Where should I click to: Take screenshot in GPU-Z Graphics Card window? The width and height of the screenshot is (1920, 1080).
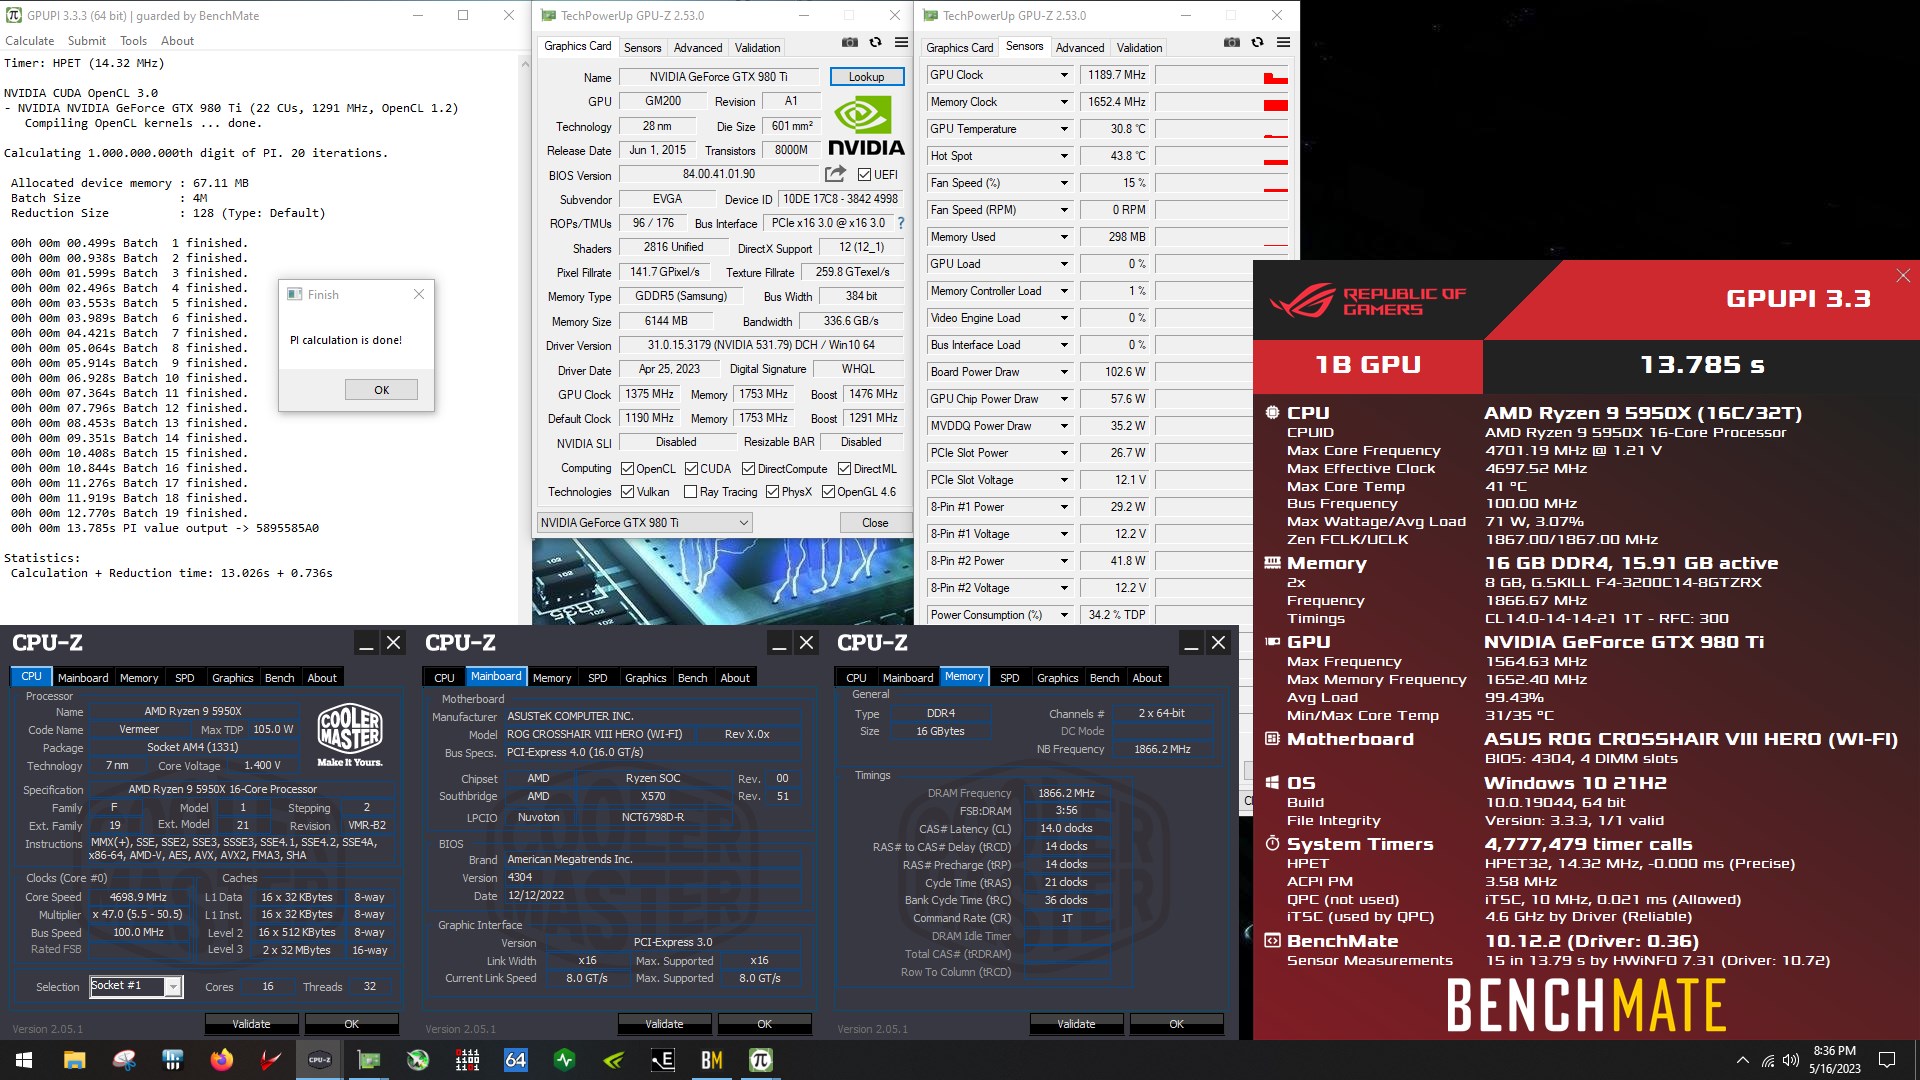[x=849, y=43]
